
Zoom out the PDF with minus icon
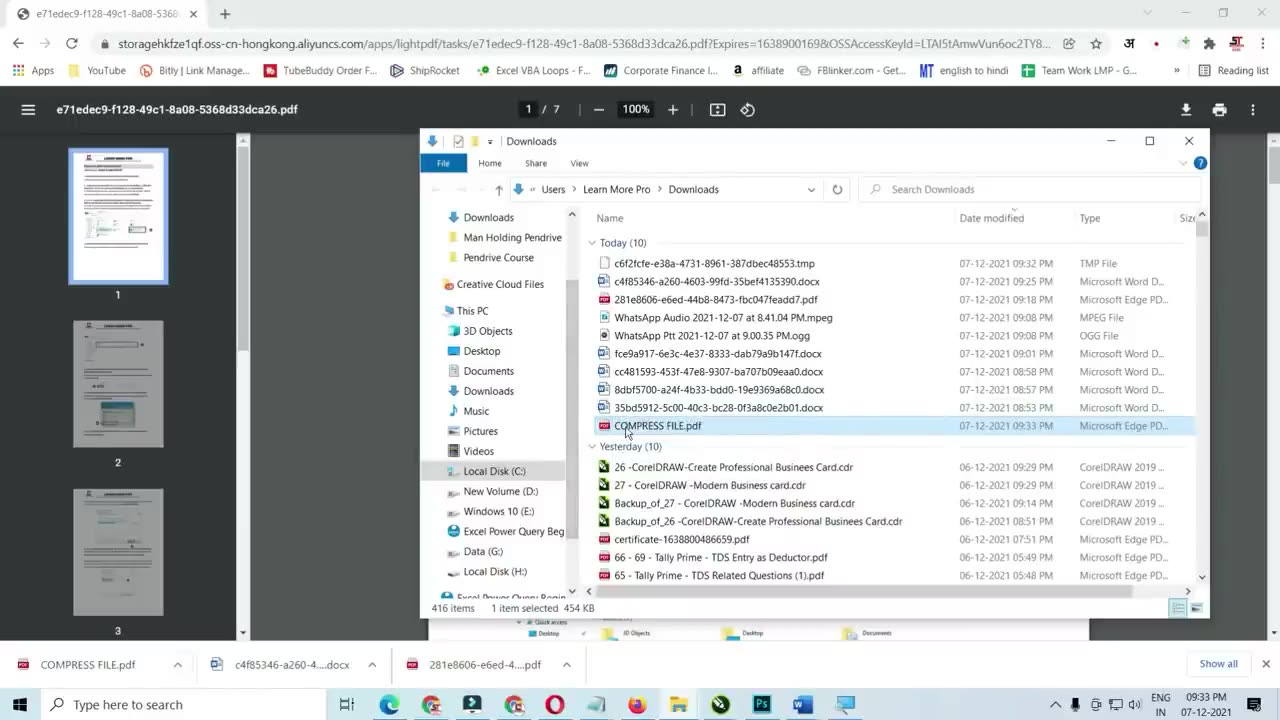(598, 109)
